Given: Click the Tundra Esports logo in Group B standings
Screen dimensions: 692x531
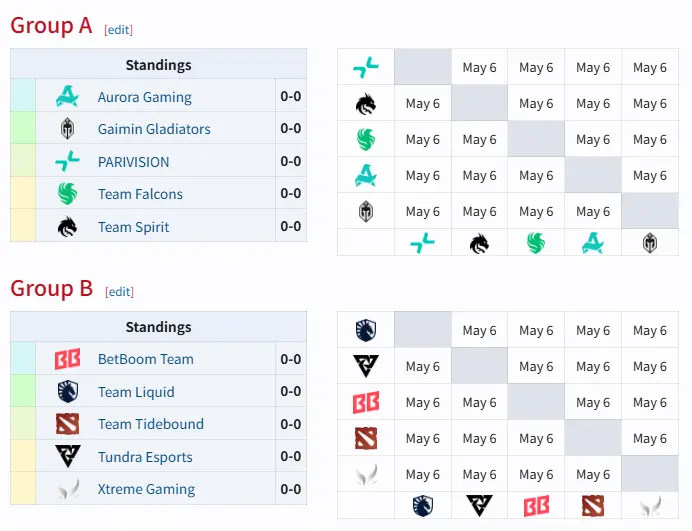Looking at the screenshot, I should tap(68, 456).
